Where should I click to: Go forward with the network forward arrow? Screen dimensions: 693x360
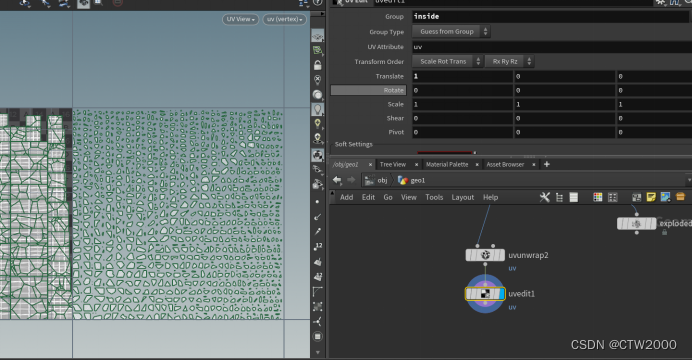pyautogui.click(x=351, y=180)
